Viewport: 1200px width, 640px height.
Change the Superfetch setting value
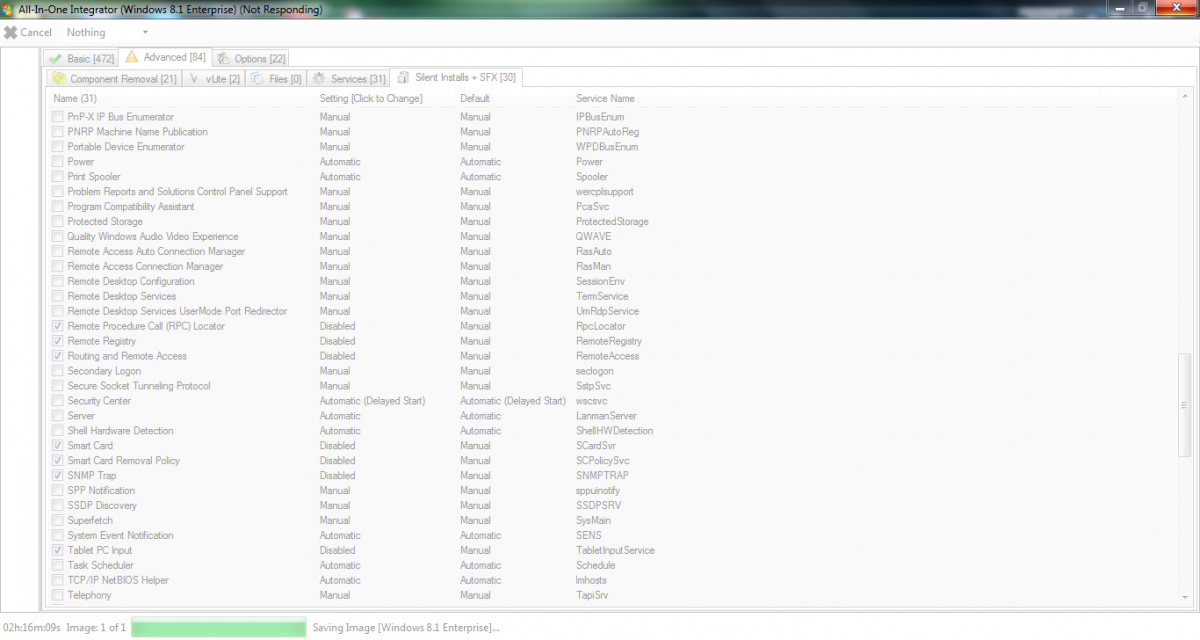pyautogui.click(x=334, y=520)
